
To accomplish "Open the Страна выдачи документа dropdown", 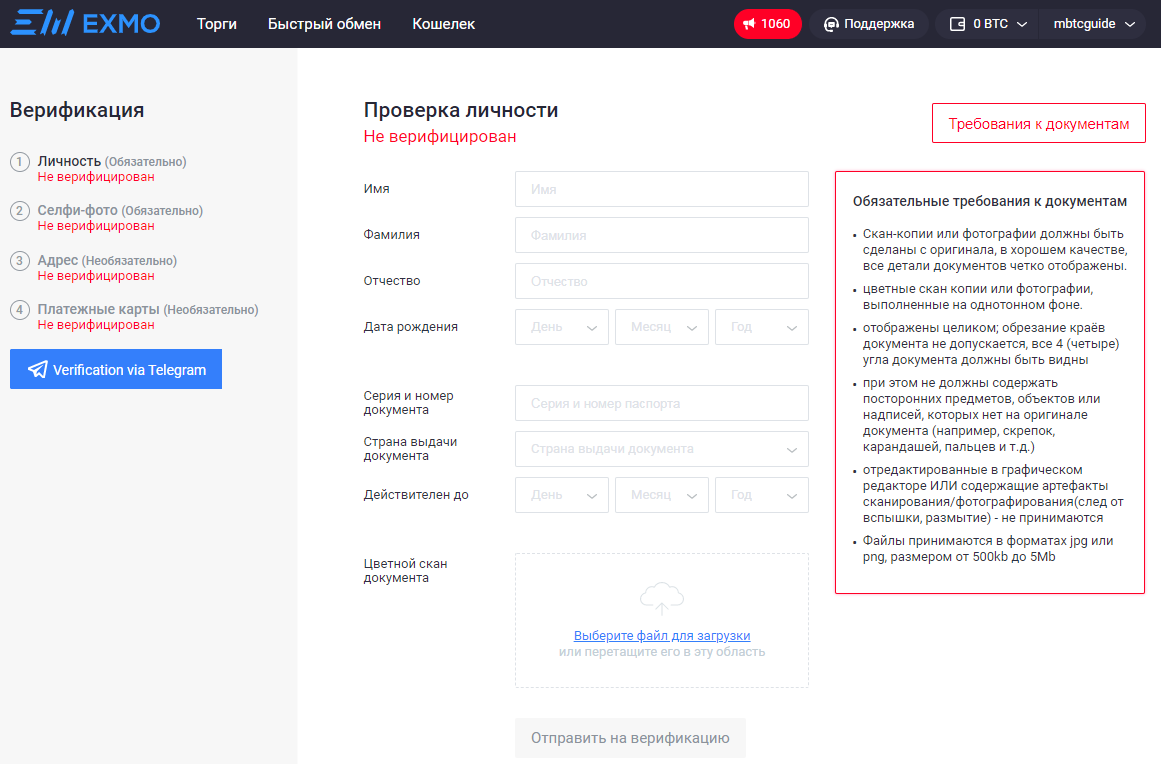I will click(x=661, y=449).
